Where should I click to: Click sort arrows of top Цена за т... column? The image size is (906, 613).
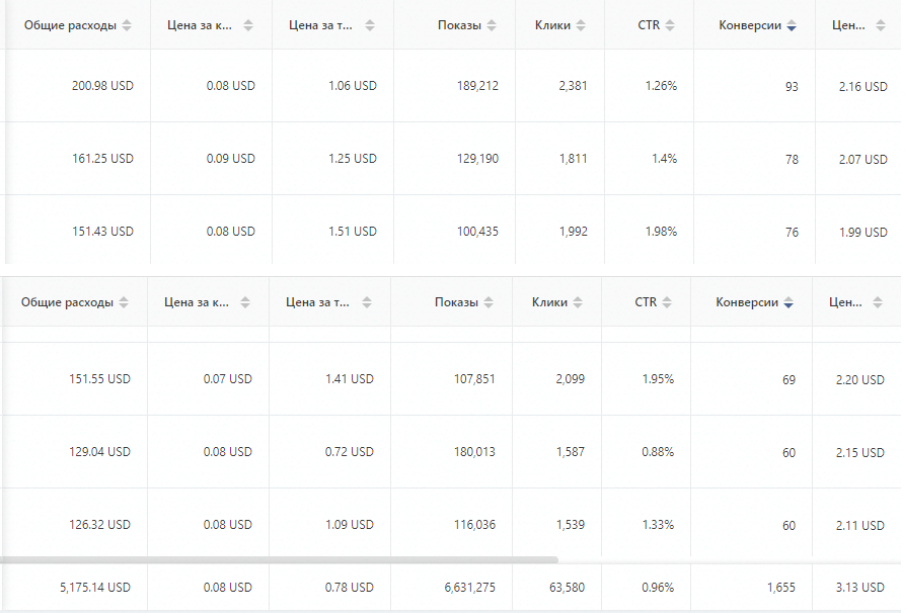pos(370,25)
